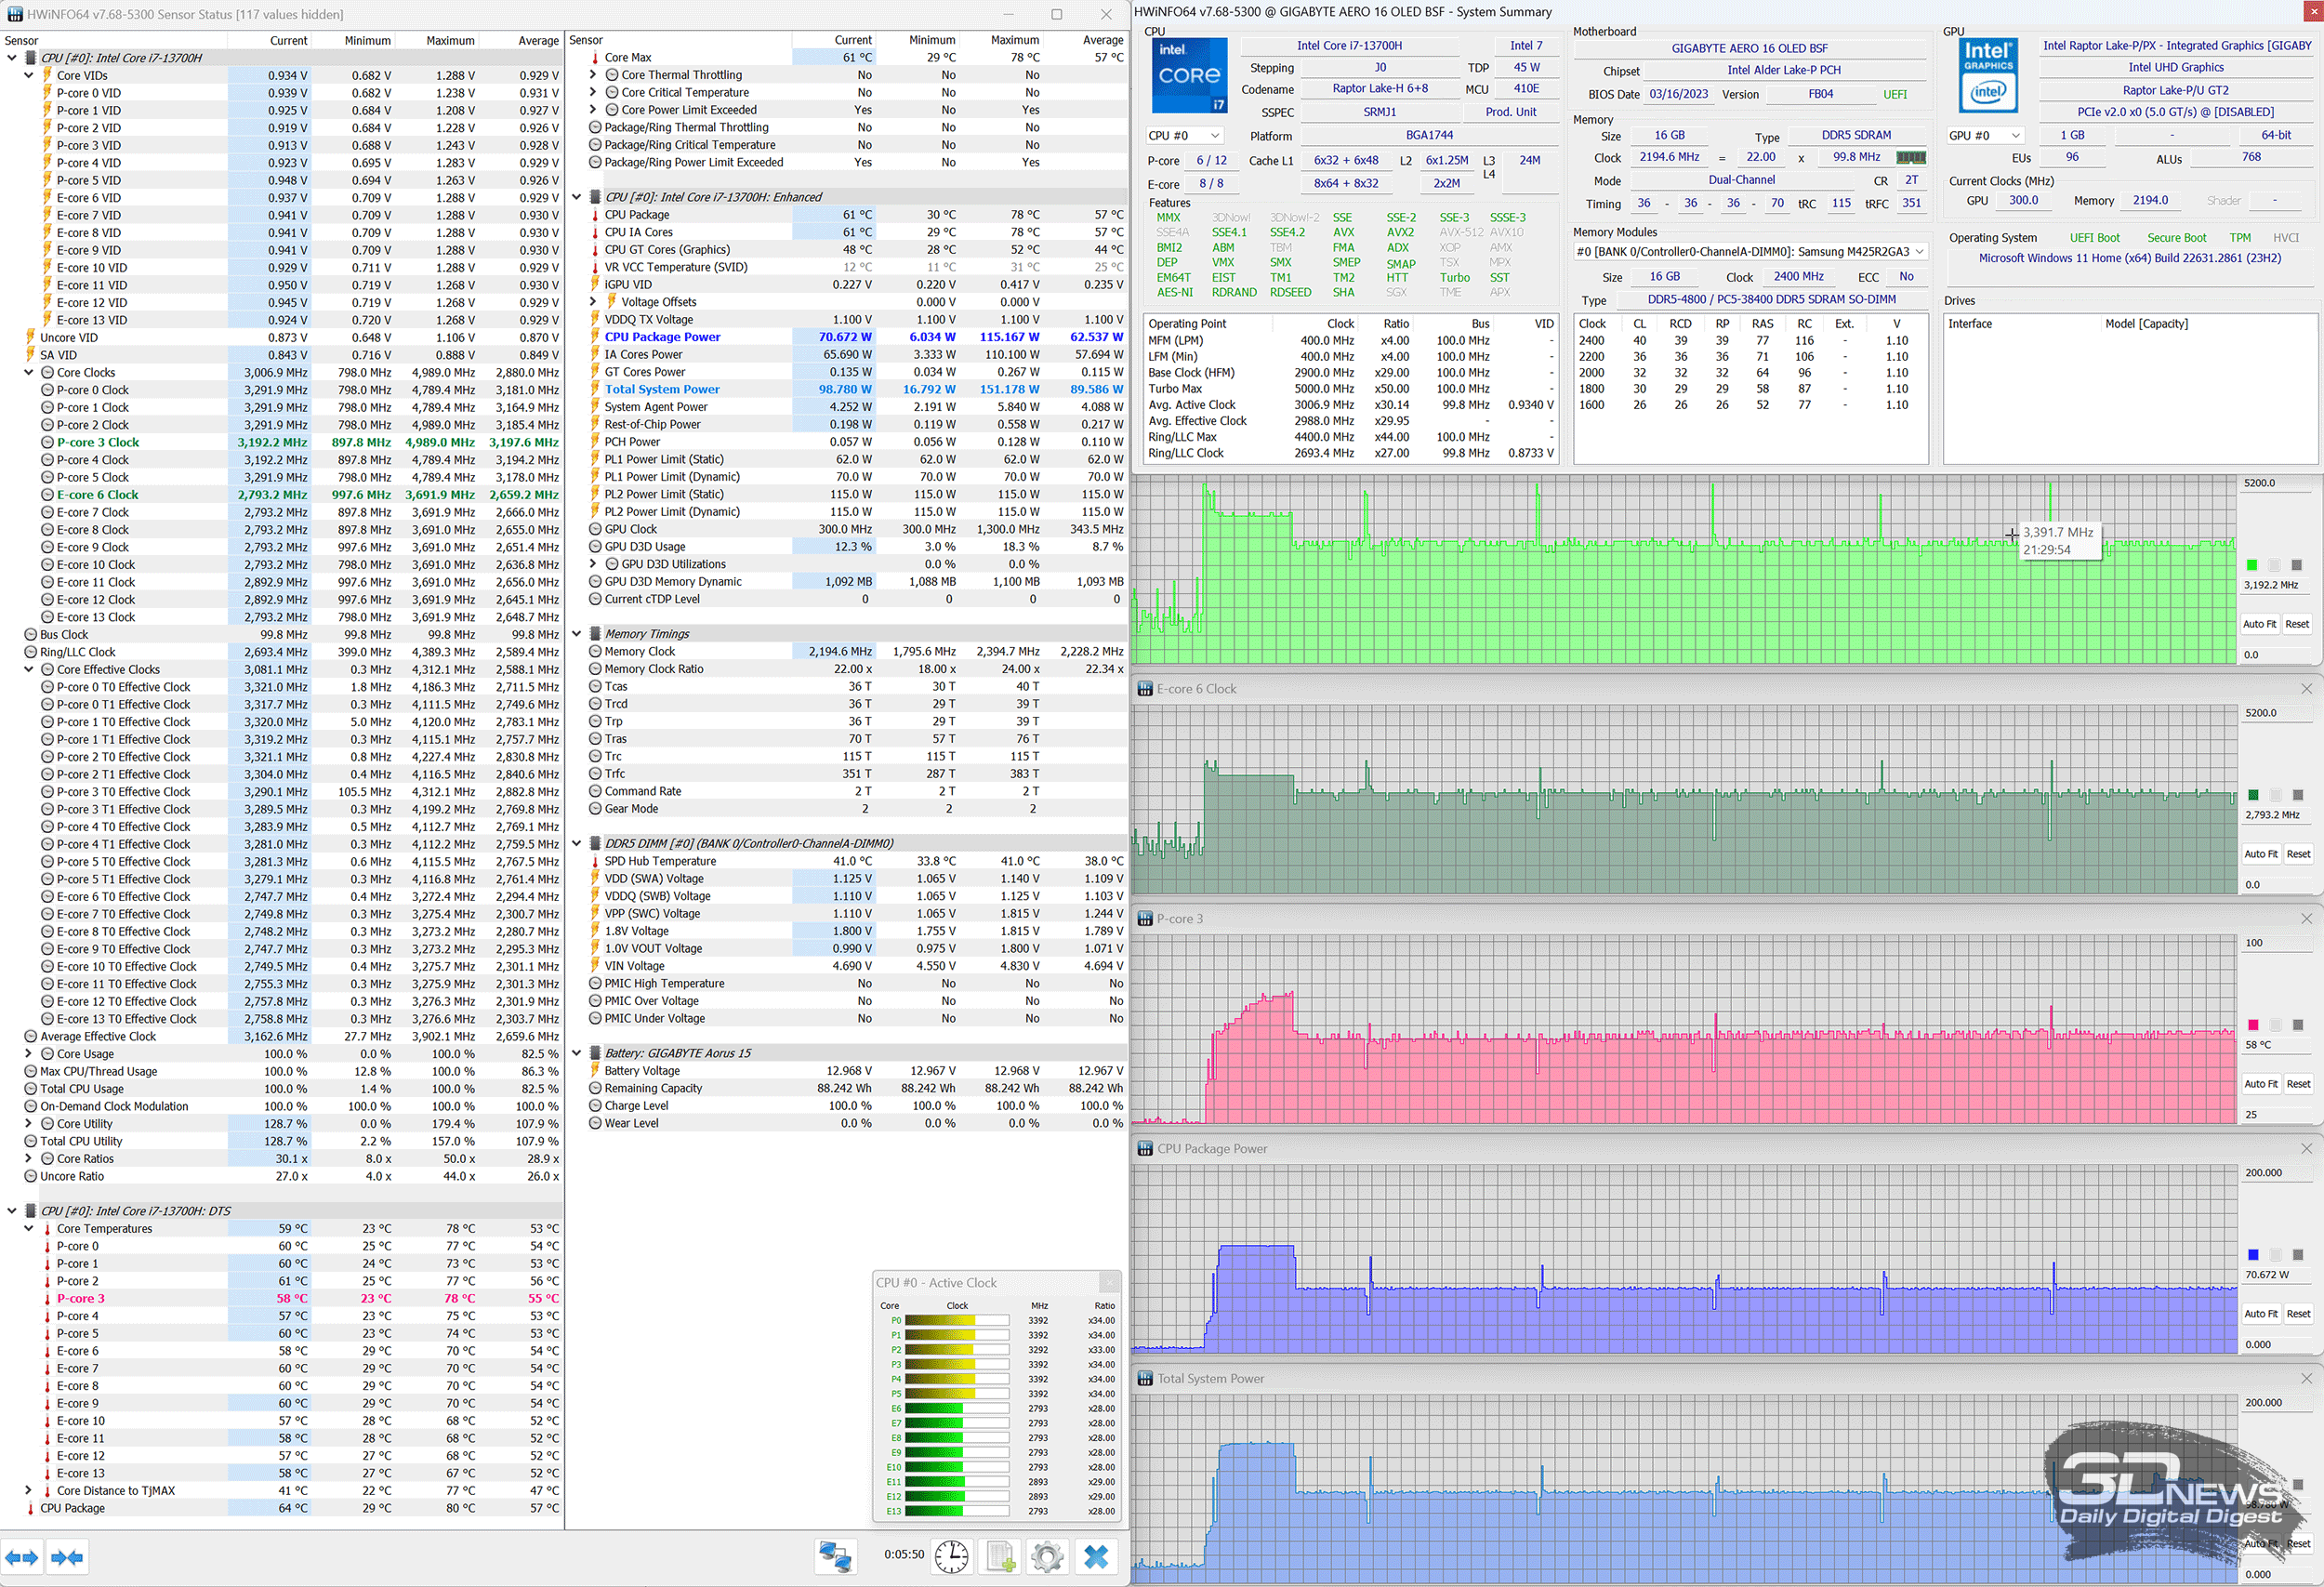
Task: Click Reset on the P-core 3 temperature graph
Action: tap(2298, 1084)
